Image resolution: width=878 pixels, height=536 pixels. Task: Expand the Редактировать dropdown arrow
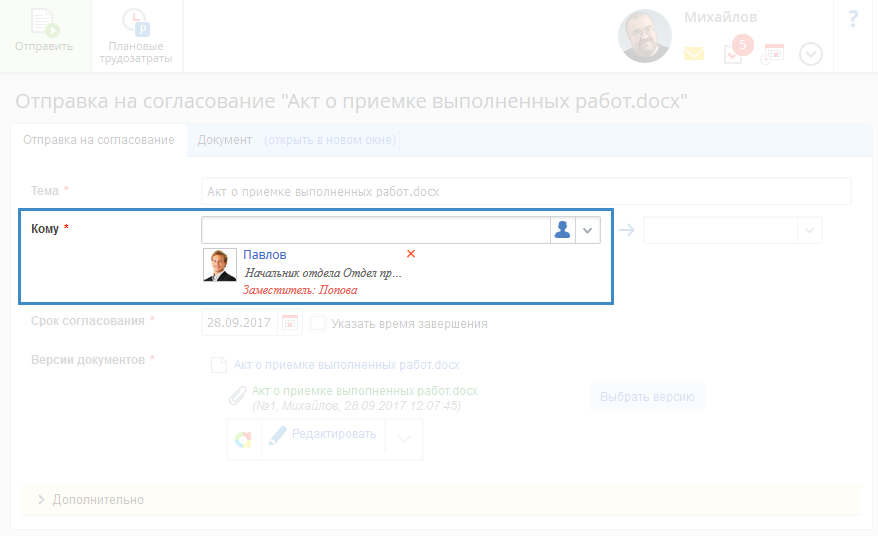(404, 439)
